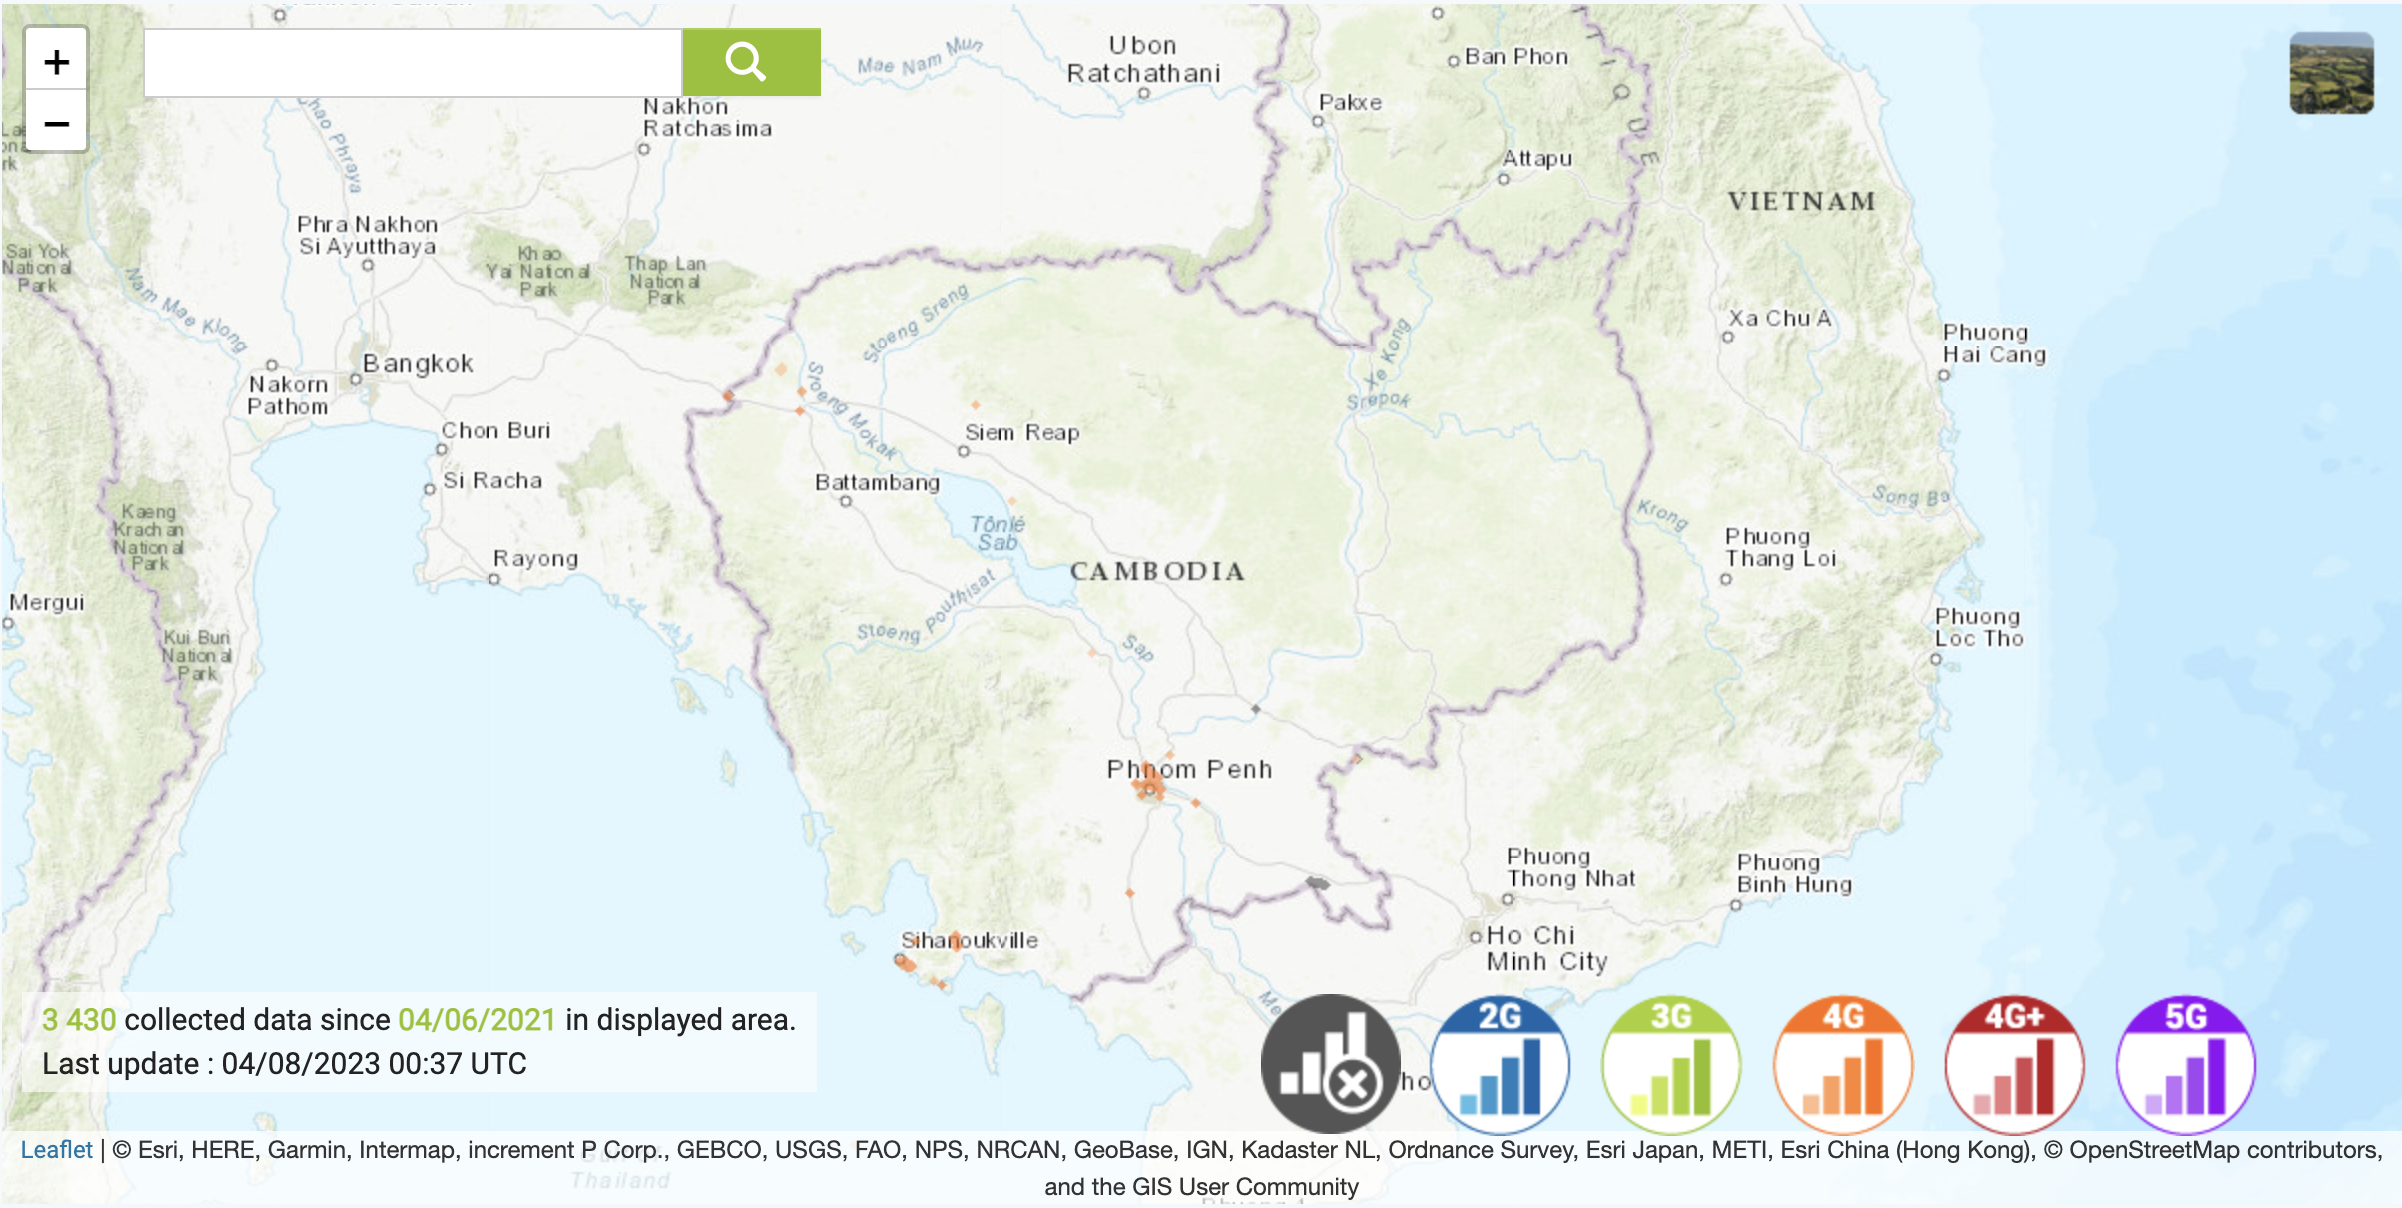Click the Bangkok city label

[418, 364]
